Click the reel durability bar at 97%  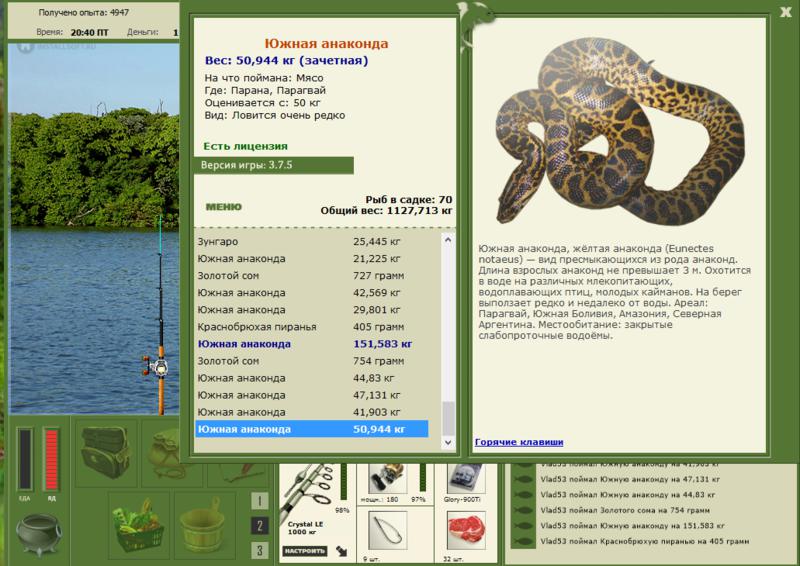click(x=422, y=478)
